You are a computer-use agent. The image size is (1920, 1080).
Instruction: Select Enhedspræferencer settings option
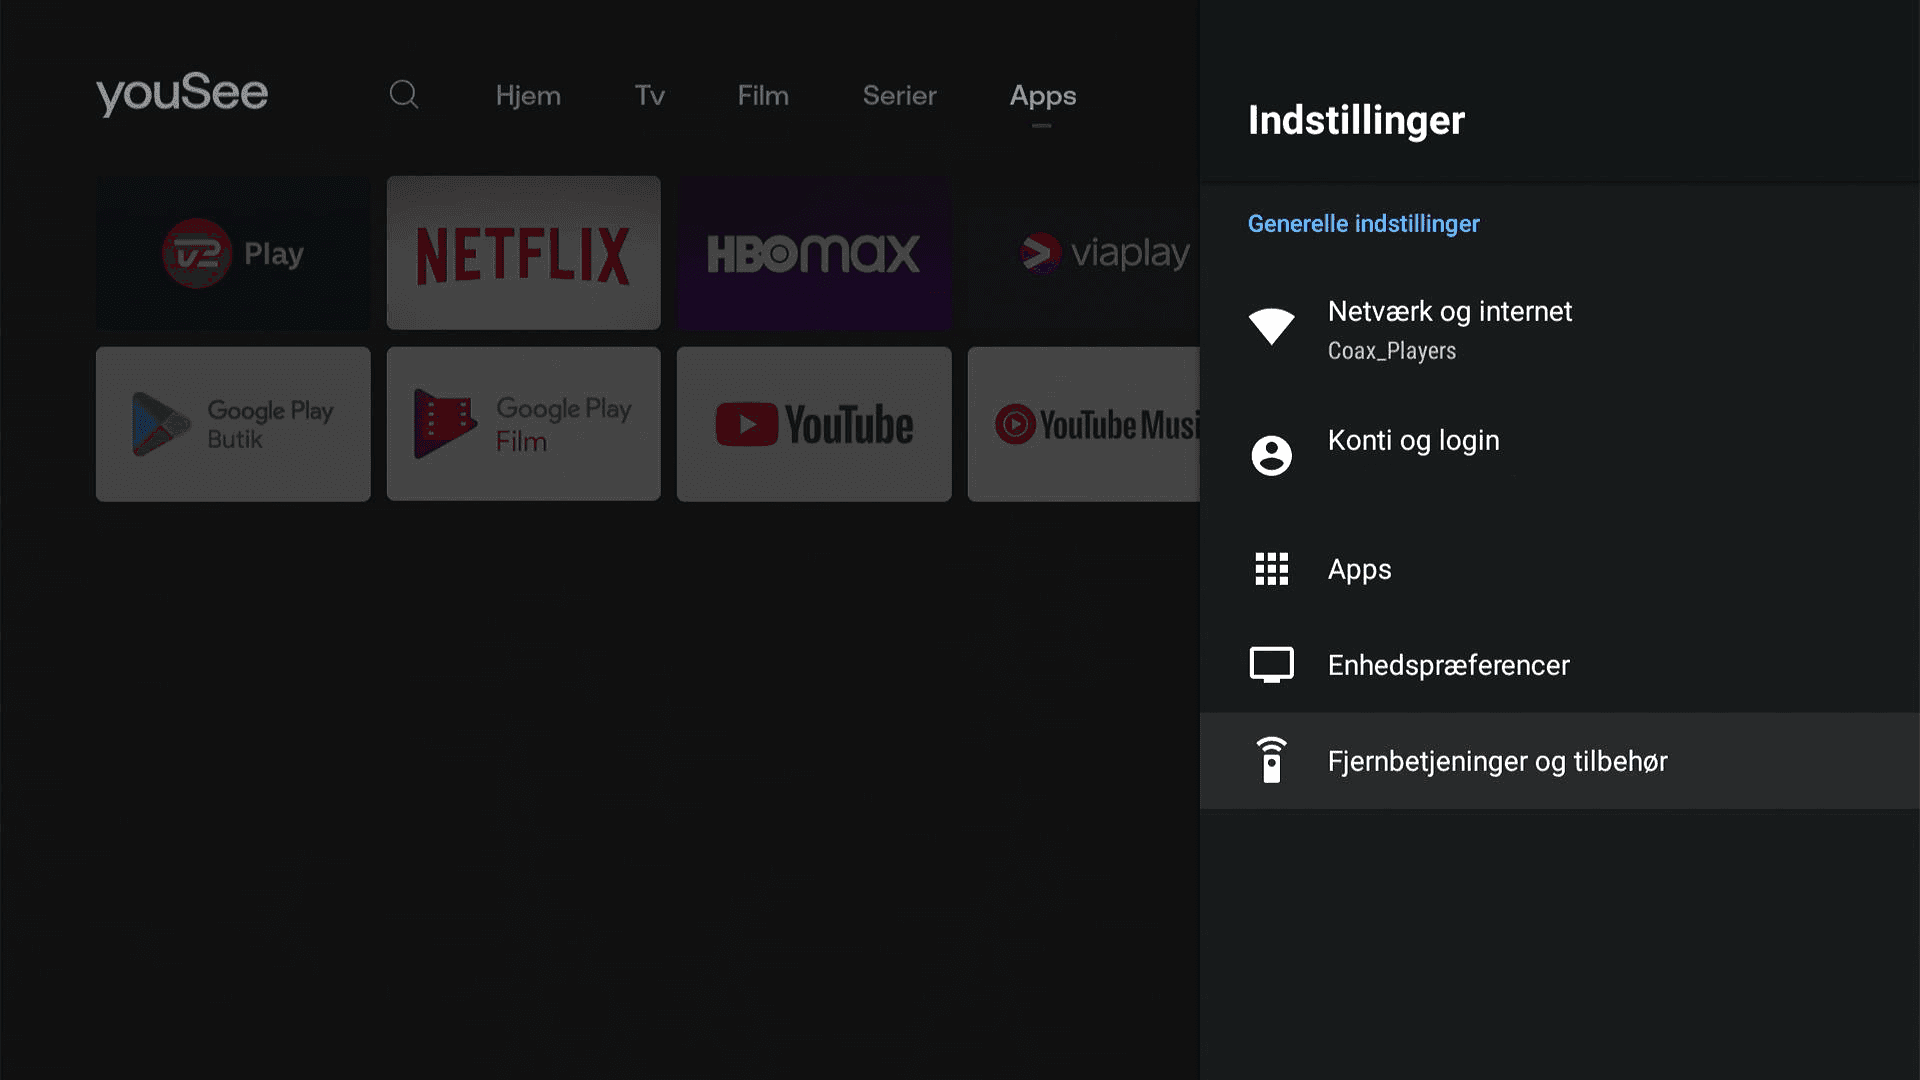coord(1448,663)
